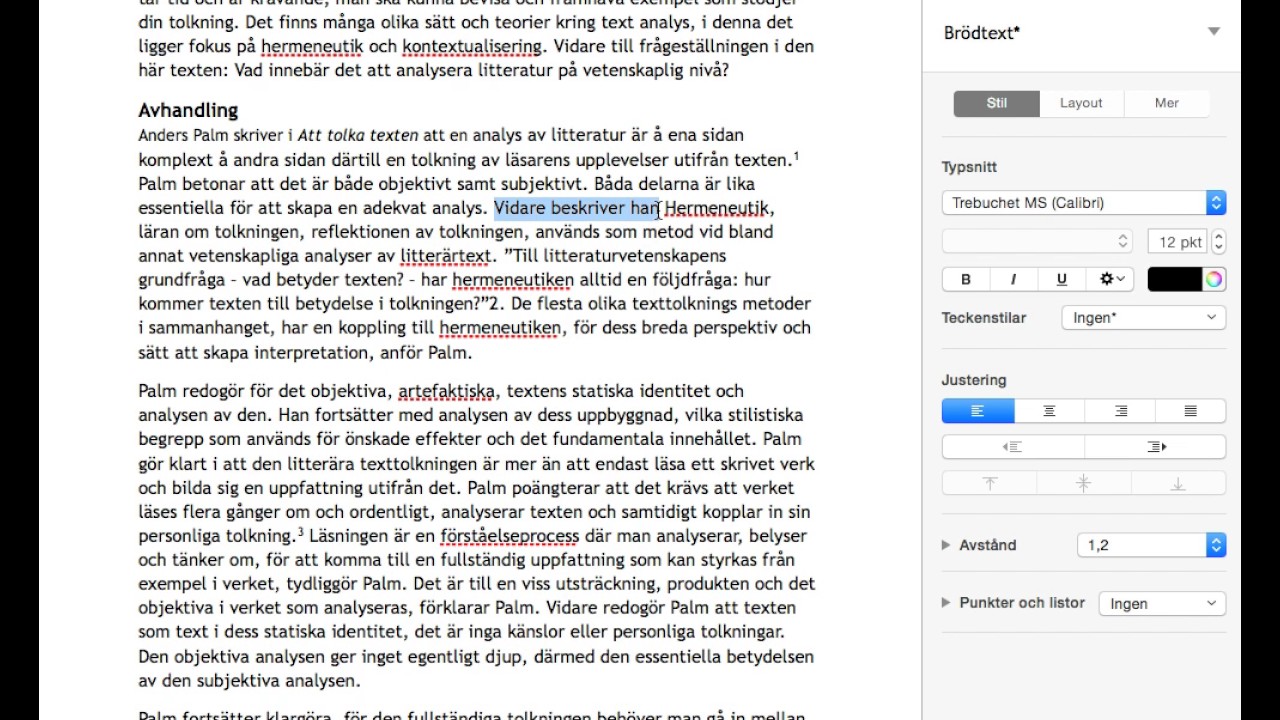This screenshot has height=720, width=1280.
Task: Center-align the paragraph text
Action: coord(1049,411)
